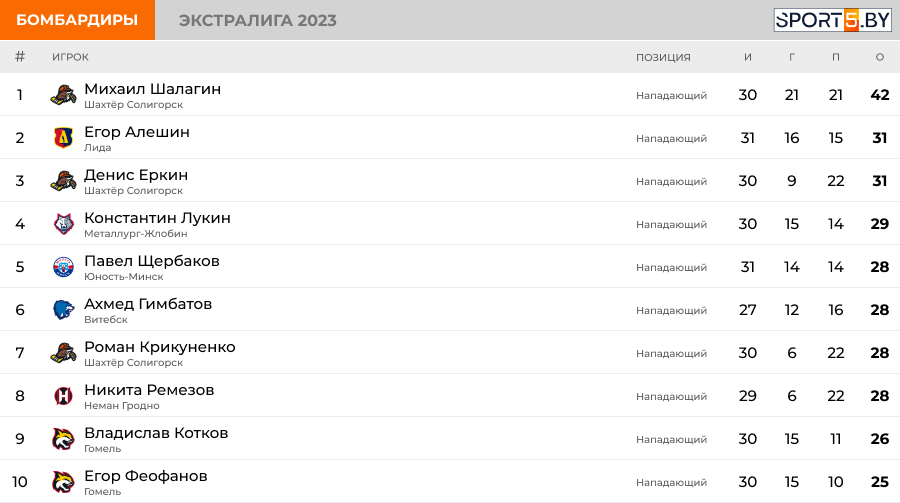Switch to the ЭКСТРАЛИГА 2023 tab
Image resolution: width=900 pixels, height=503 pixels.
coord(258,20)
